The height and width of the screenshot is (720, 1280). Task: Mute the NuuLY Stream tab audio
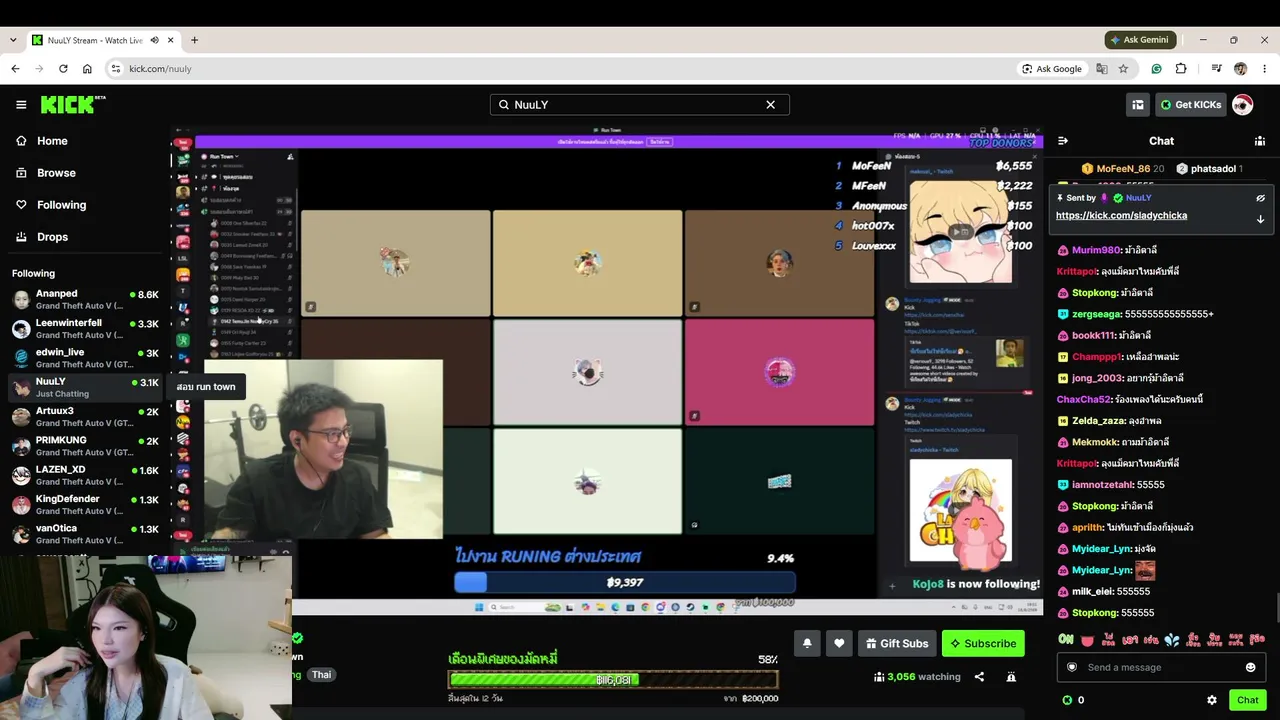point(154,40)
